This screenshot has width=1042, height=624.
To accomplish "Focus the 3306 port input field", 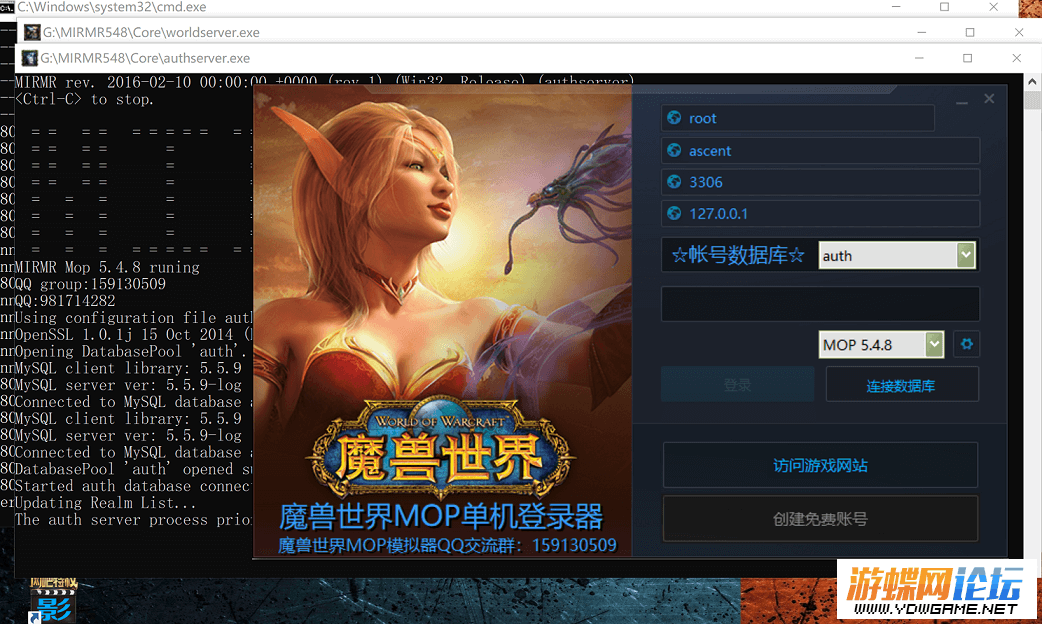I will (820, 181).
